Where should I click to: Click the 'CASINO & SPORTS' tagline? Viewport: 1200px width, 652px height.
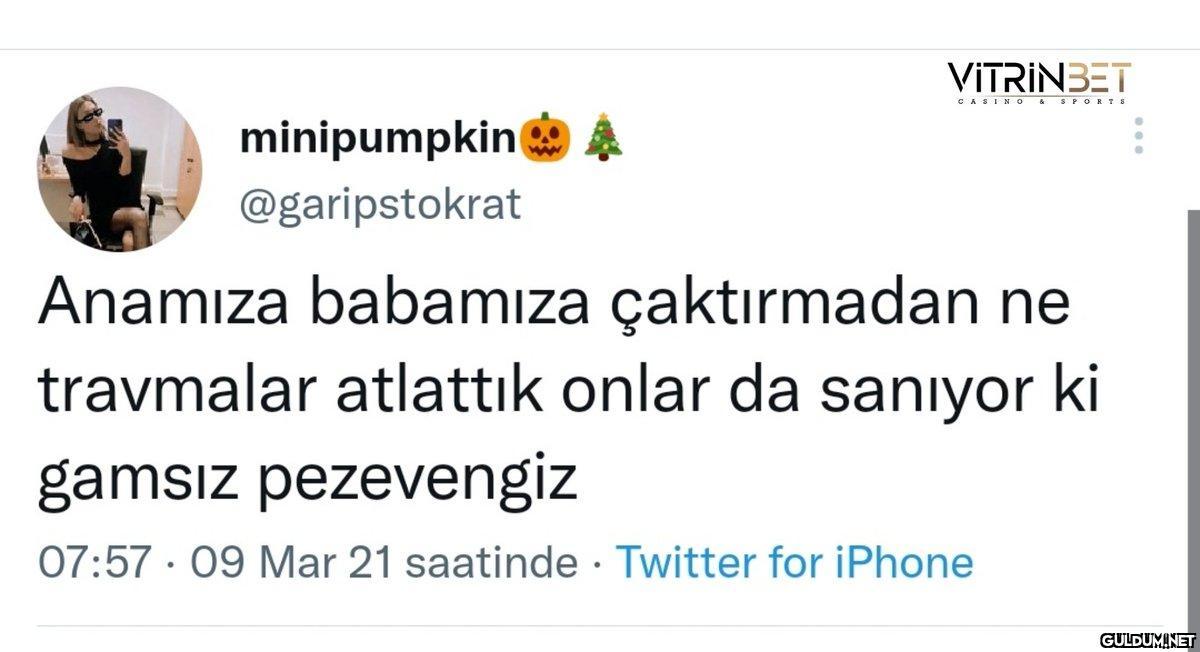point(1041,101)
